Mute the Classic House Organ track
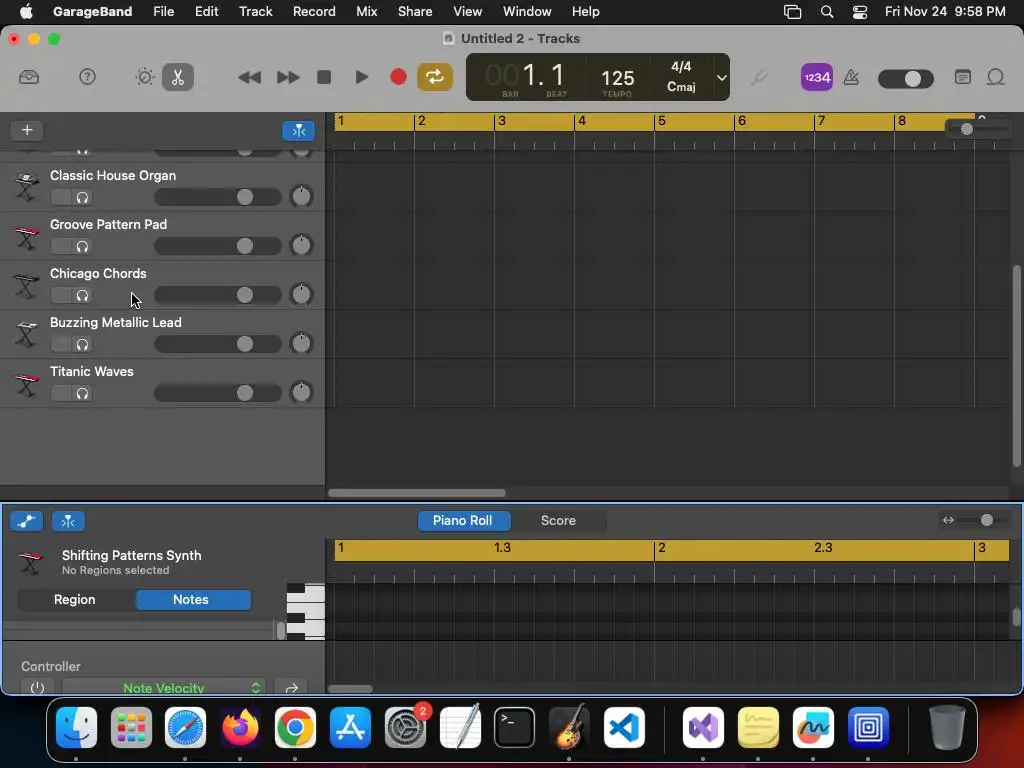1024x768 pixels. click(61, 197)
